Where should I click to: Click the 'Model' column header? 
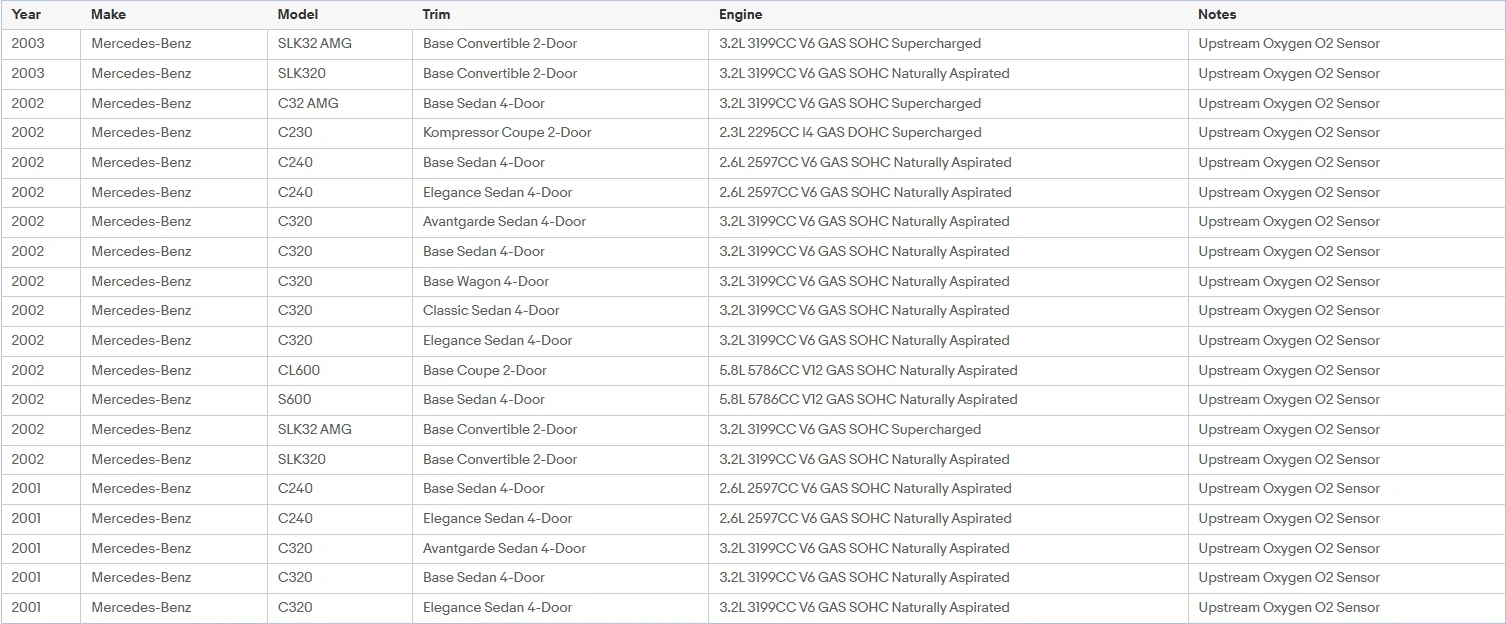[298, 15]
